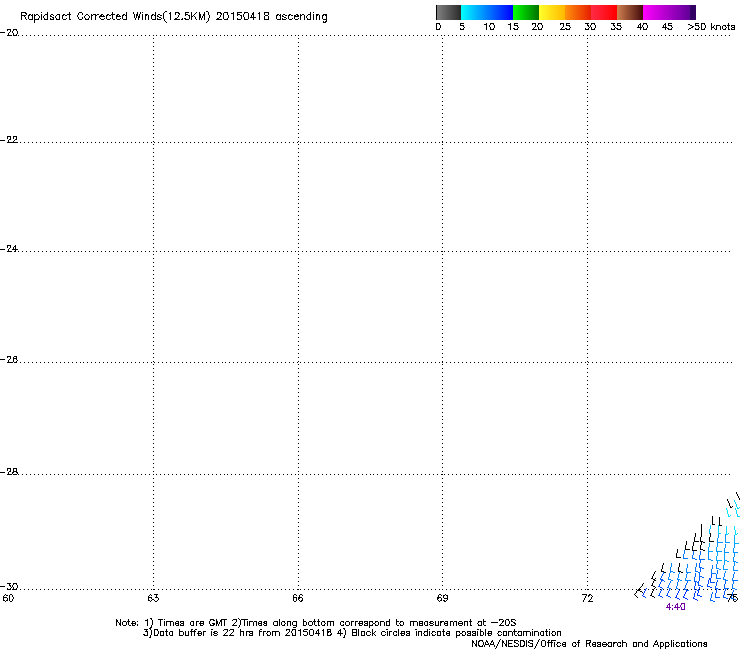Image resolution: width=740 pixels, height=650 pixels.
Task: Click the -28 latitude axis label
Action: pyautogui.click(x=9, y=472)
